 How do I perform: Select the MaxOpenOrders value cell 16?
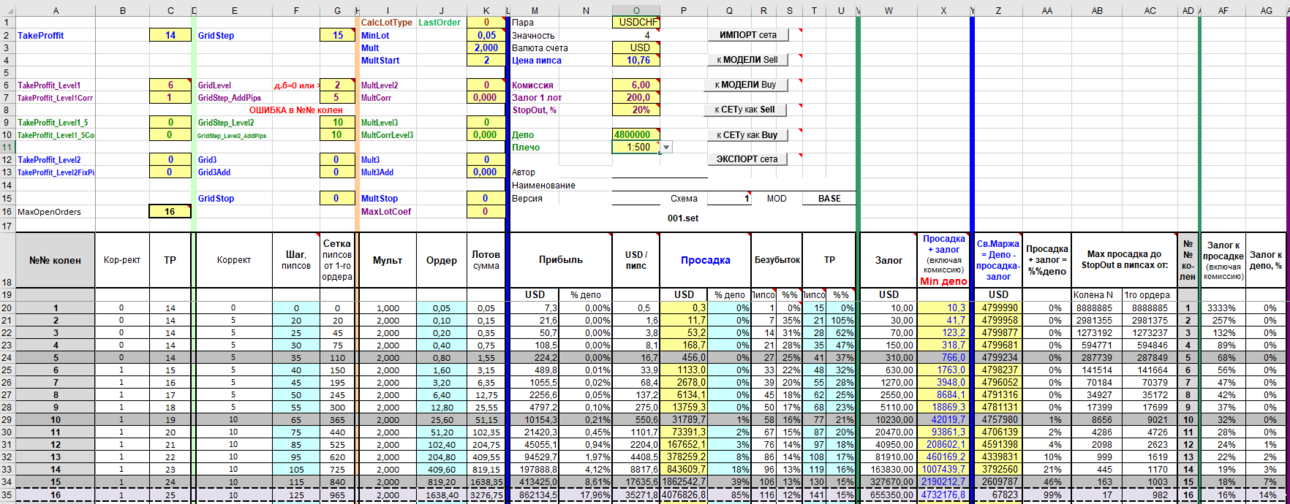click(x=170, y=212)
